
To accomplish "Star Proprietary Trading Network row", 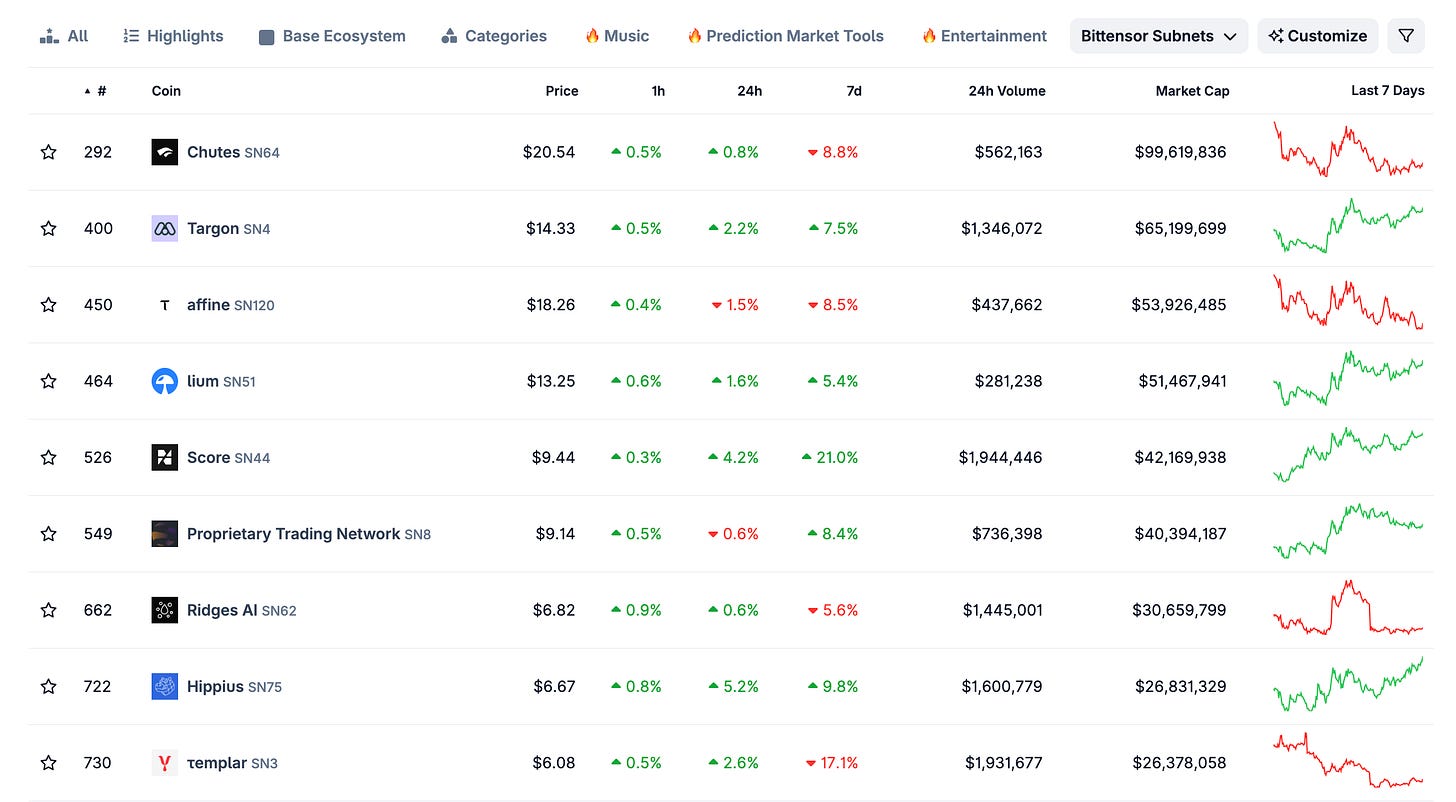I will click(48, 534).
